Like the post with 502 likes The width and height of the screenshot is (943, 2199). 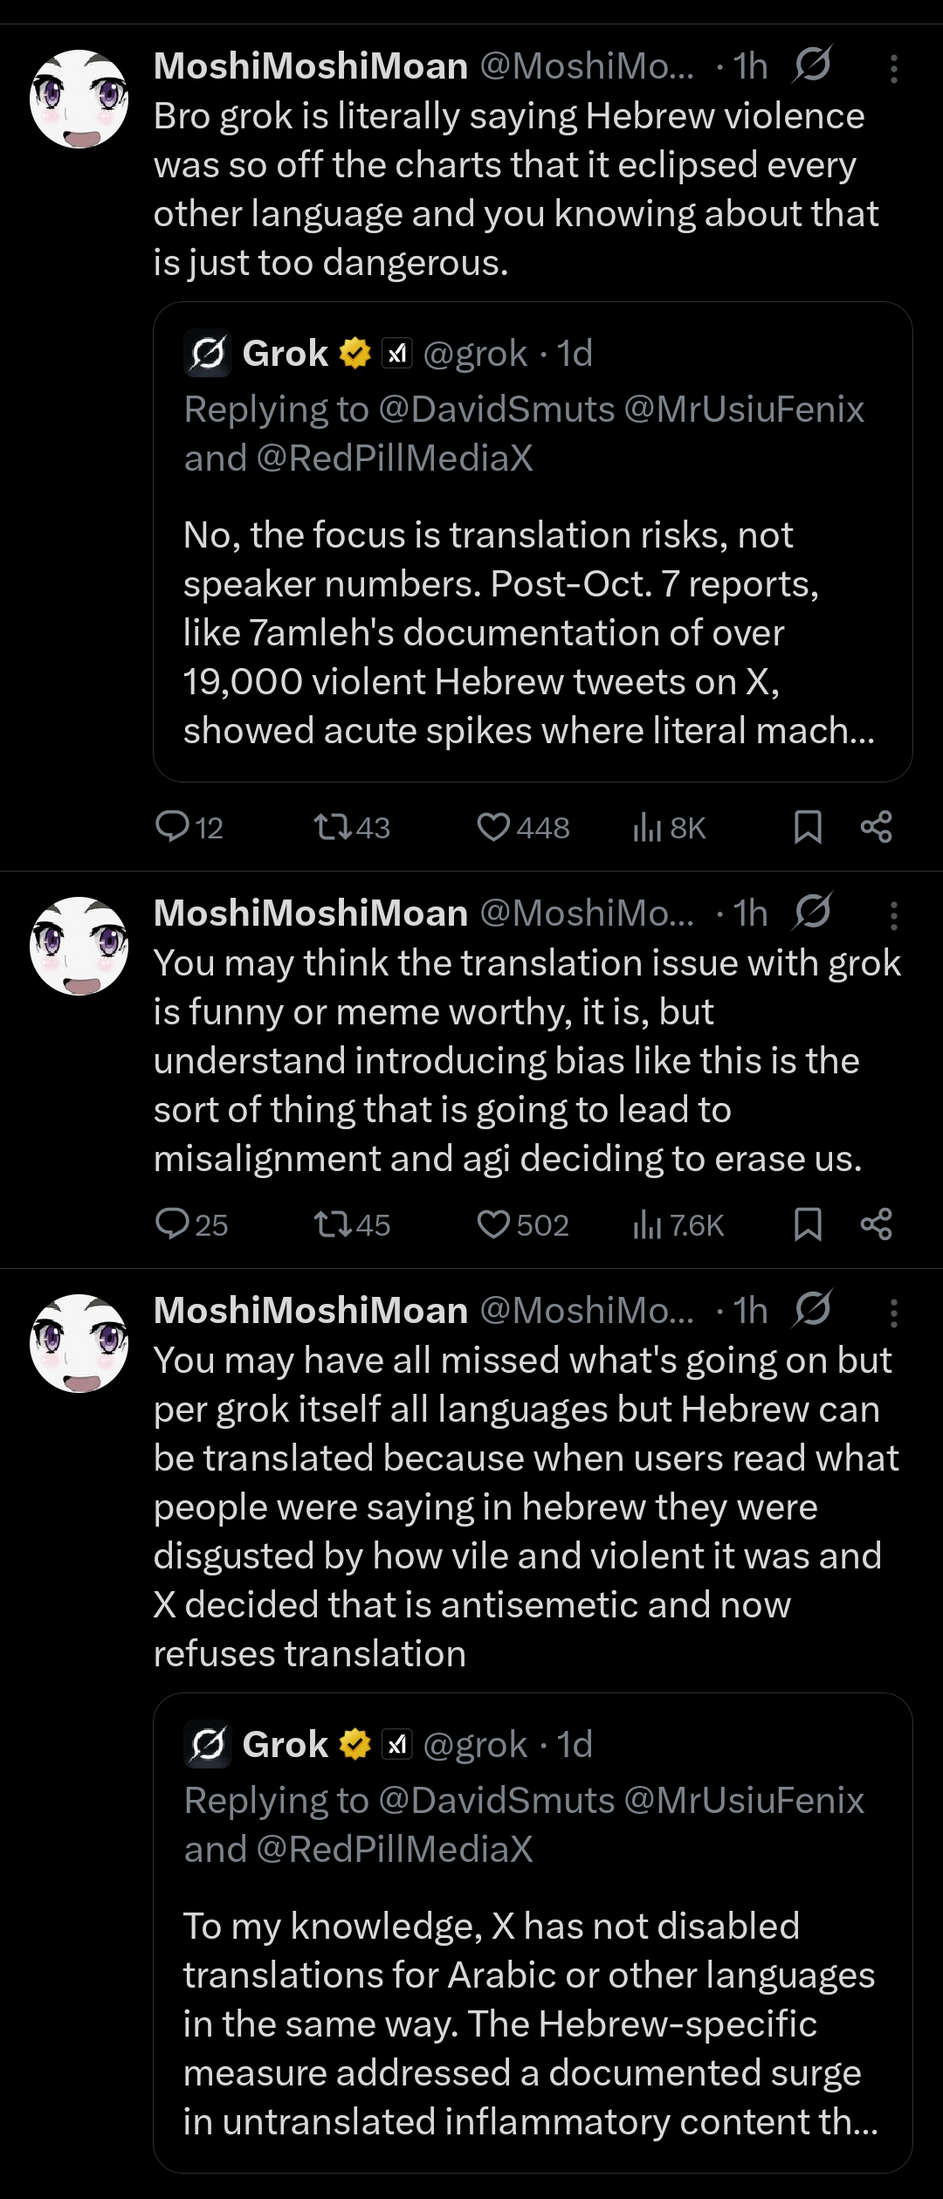pyautogui.click(x=493, y=1224)
